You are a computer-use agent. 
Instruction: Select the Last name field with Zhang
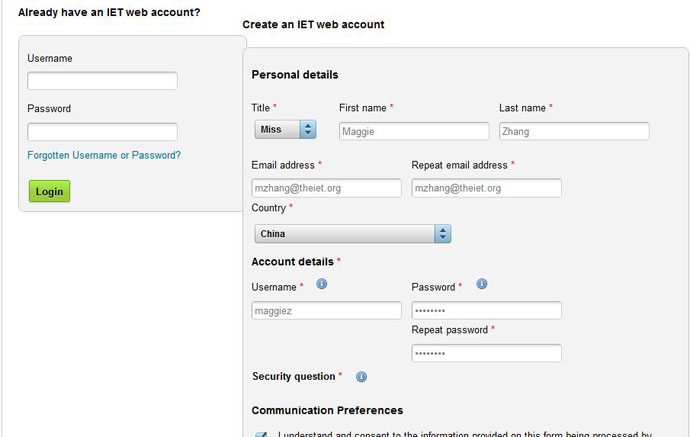click(574, 131)
